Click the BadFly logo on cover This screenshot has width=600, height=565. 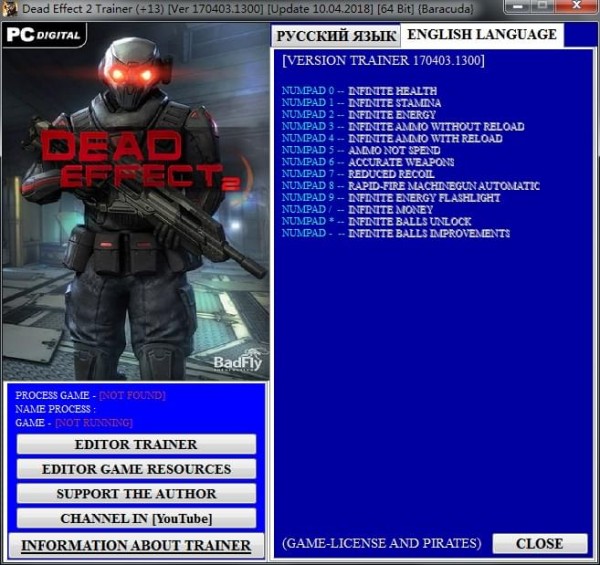click(238, 361)
